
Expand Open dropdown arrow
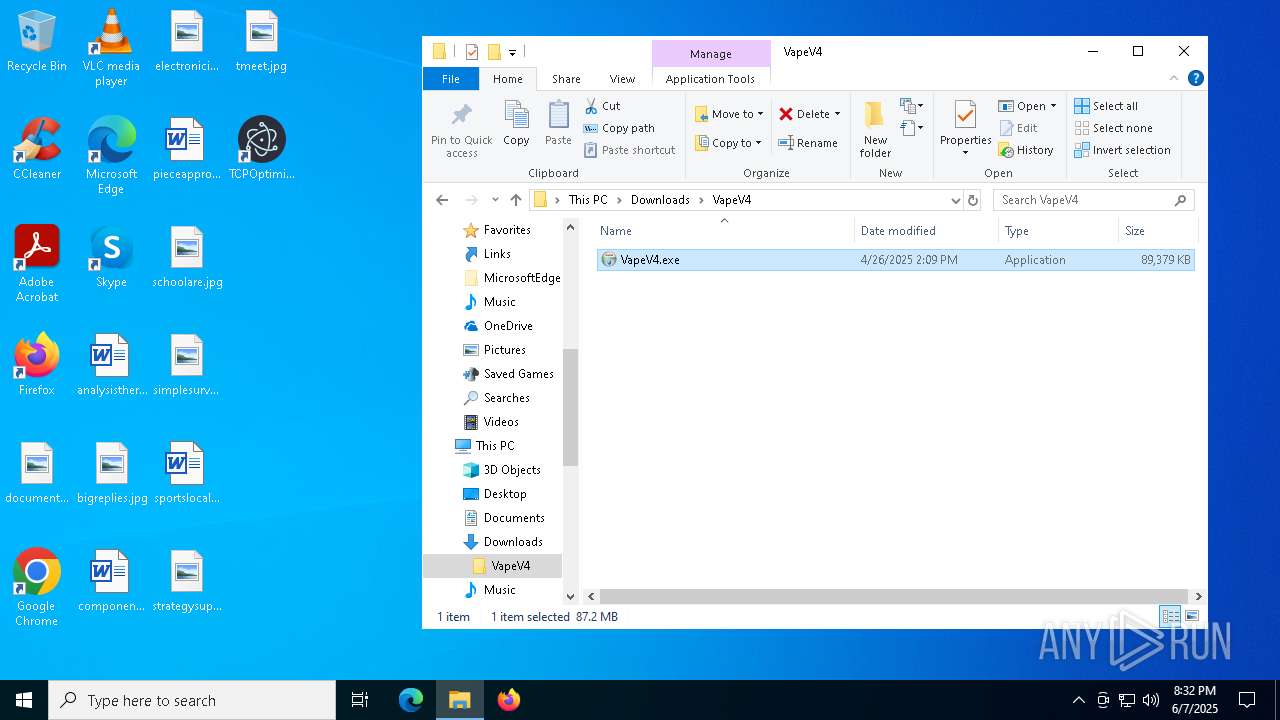1053,106
